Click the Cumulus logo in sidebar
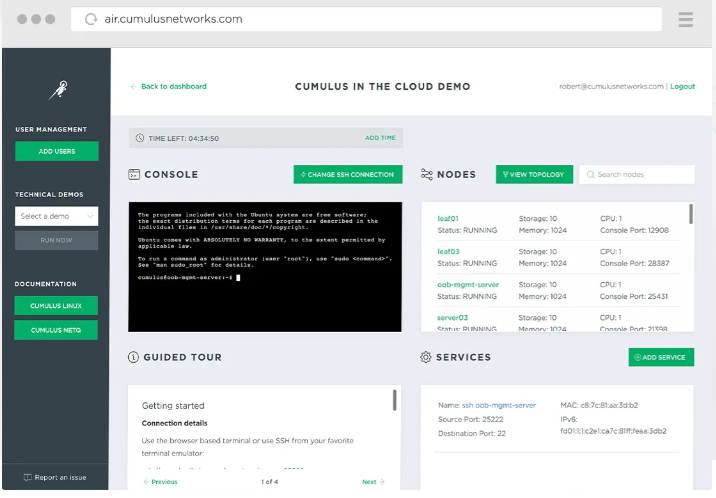The height and width of the screenshot is (498, 716). click(x=56, y=90)
